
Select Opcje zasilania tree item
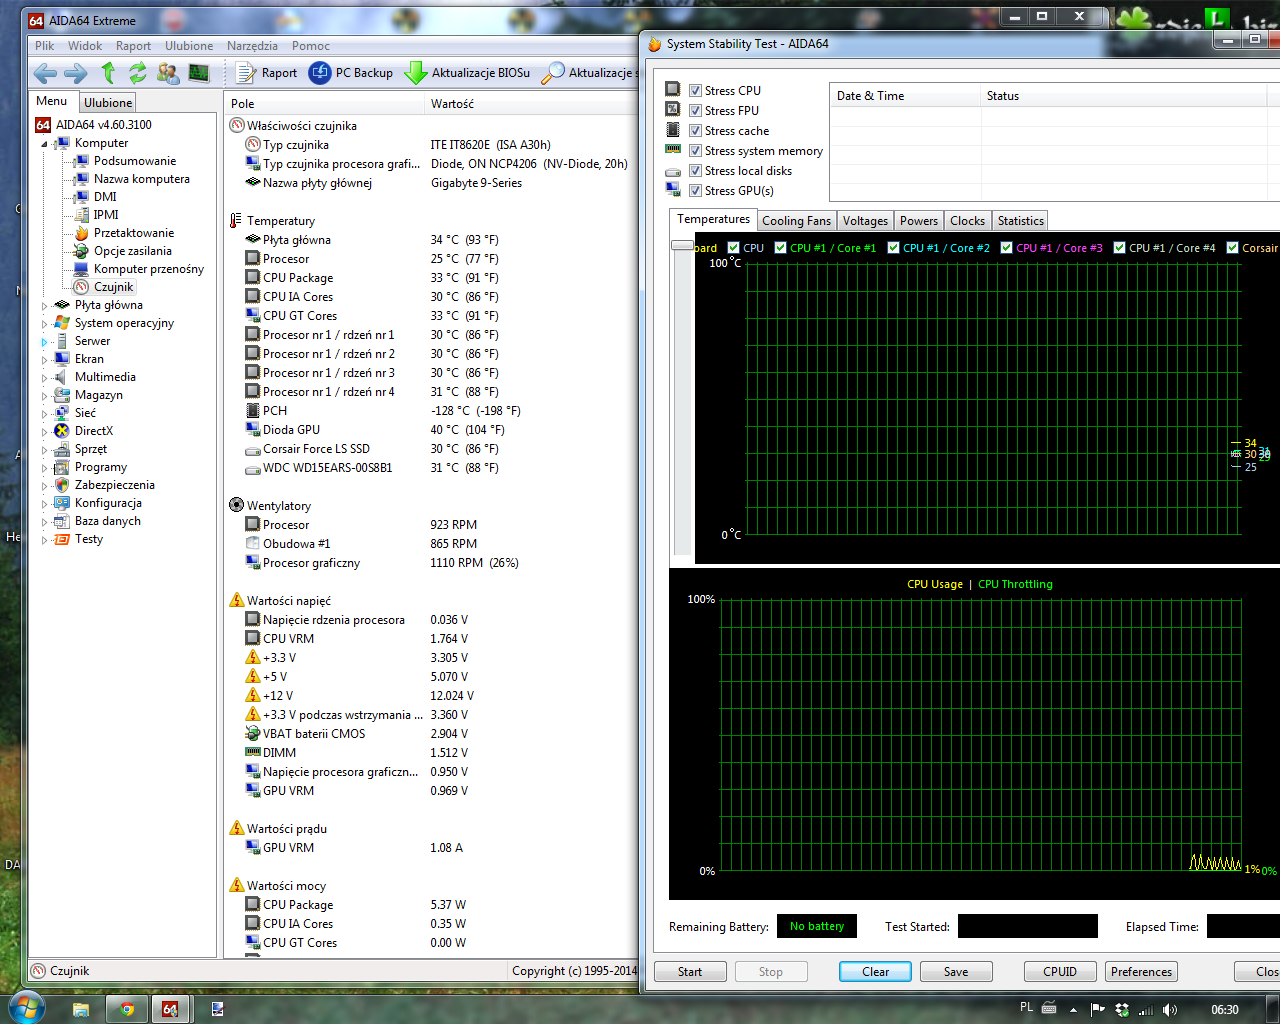click(x=132, y=251)
